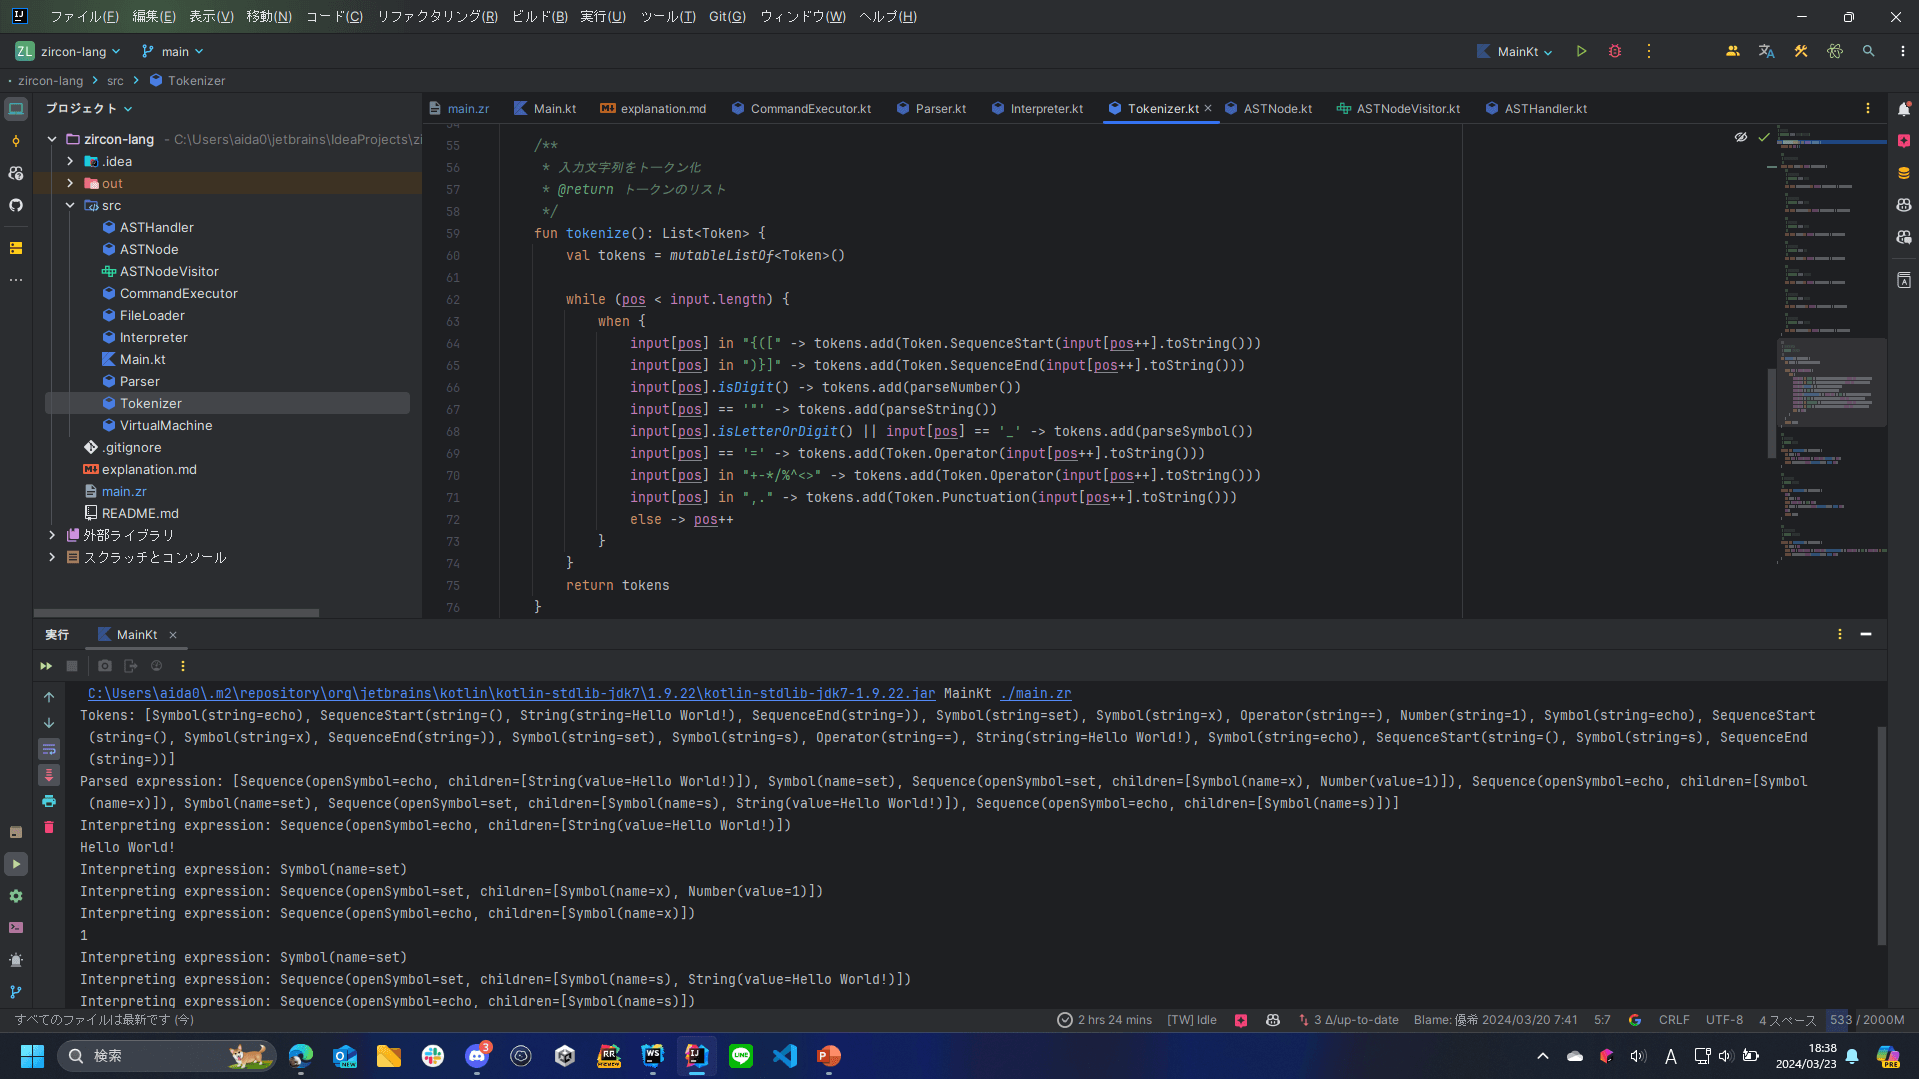The image size is (1919, 1079).
Task: Print console output with the printer icon
Action: coord(48,801)
